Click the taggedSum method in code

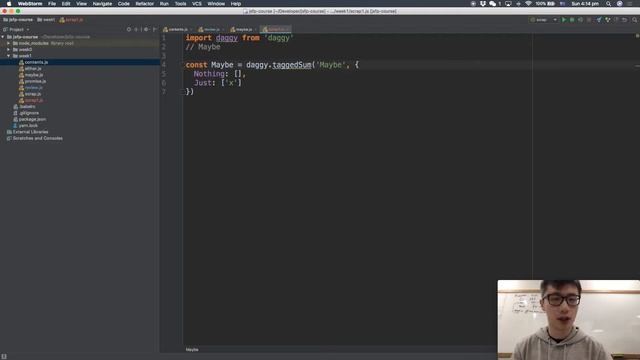click(x=291, y=65)
